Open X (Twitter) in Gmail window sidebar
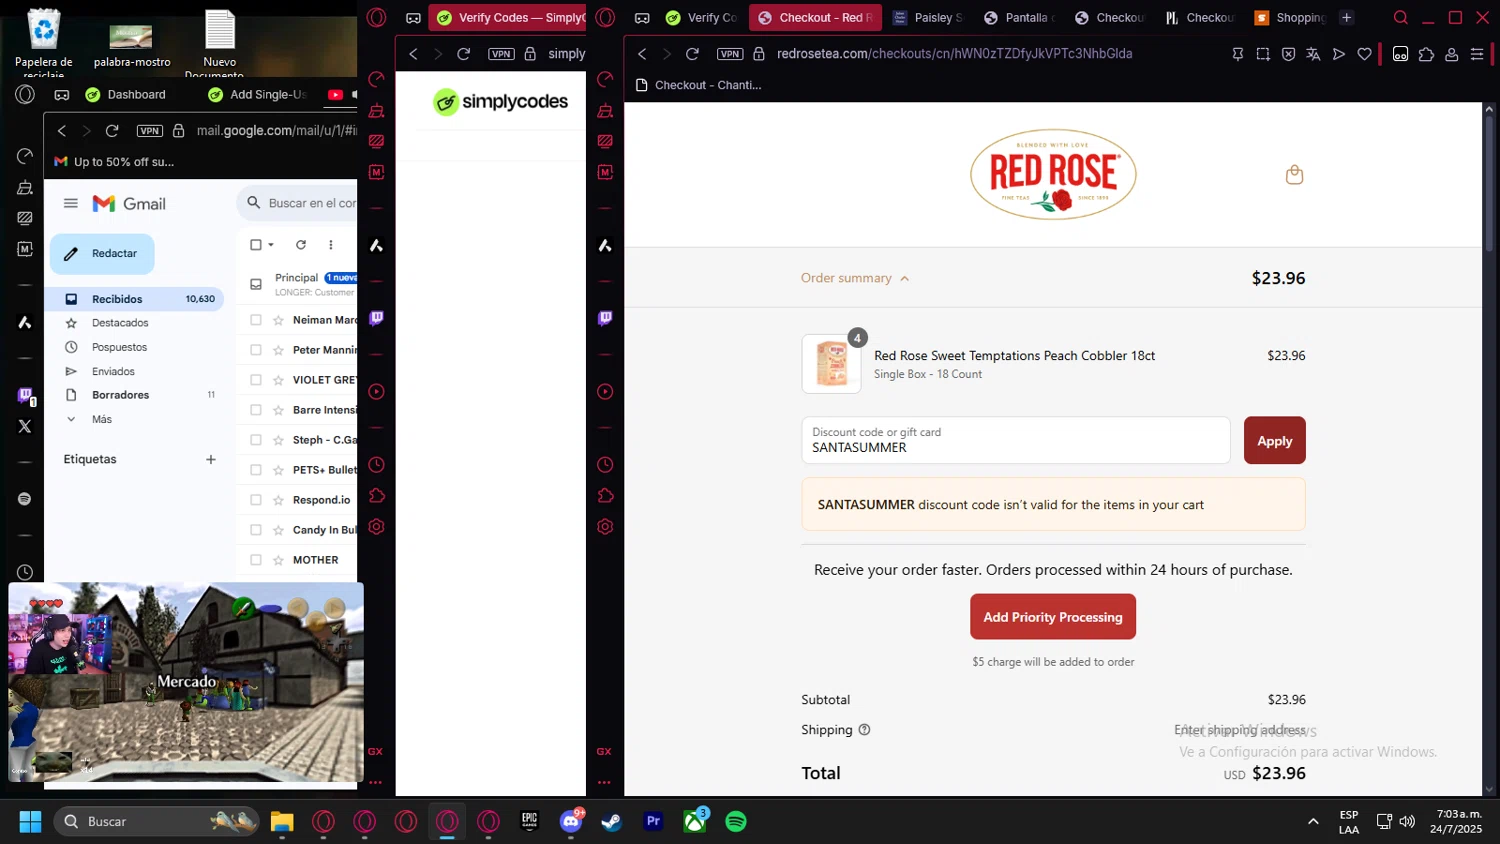Image resolution: width=1500 pixels, height=844 pixels. coord(25,426)
